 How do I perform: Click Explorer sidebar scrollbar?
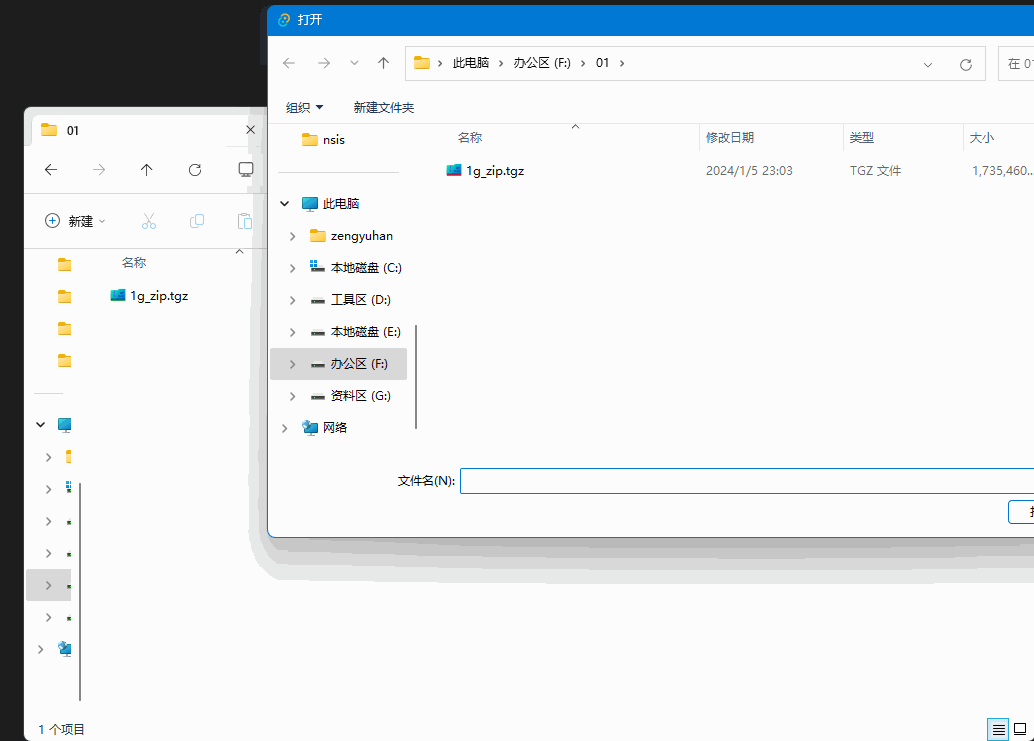80,592
